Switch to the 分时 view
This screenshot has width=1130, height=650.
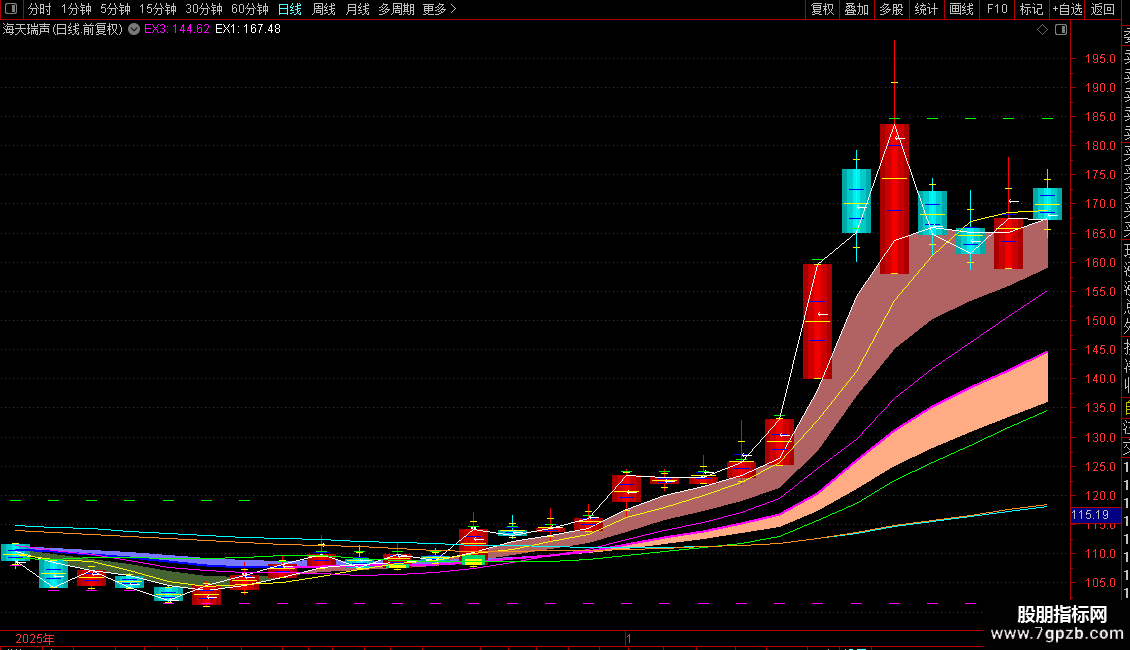pos(40,9)
